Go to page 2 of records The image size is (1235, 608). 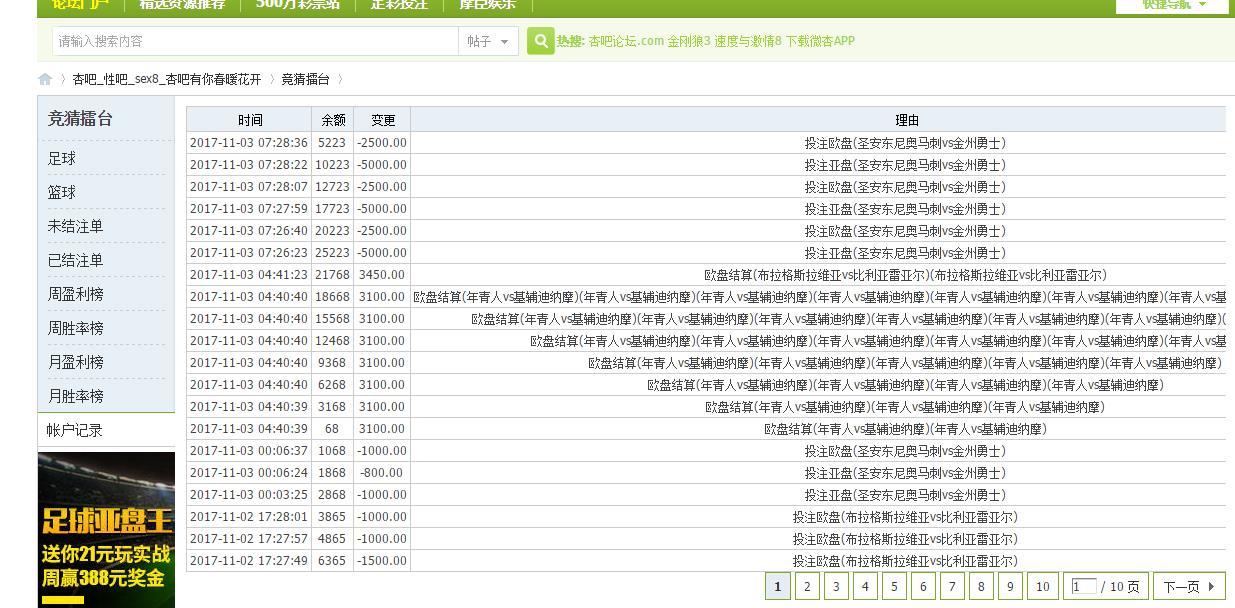click(807, 587)
